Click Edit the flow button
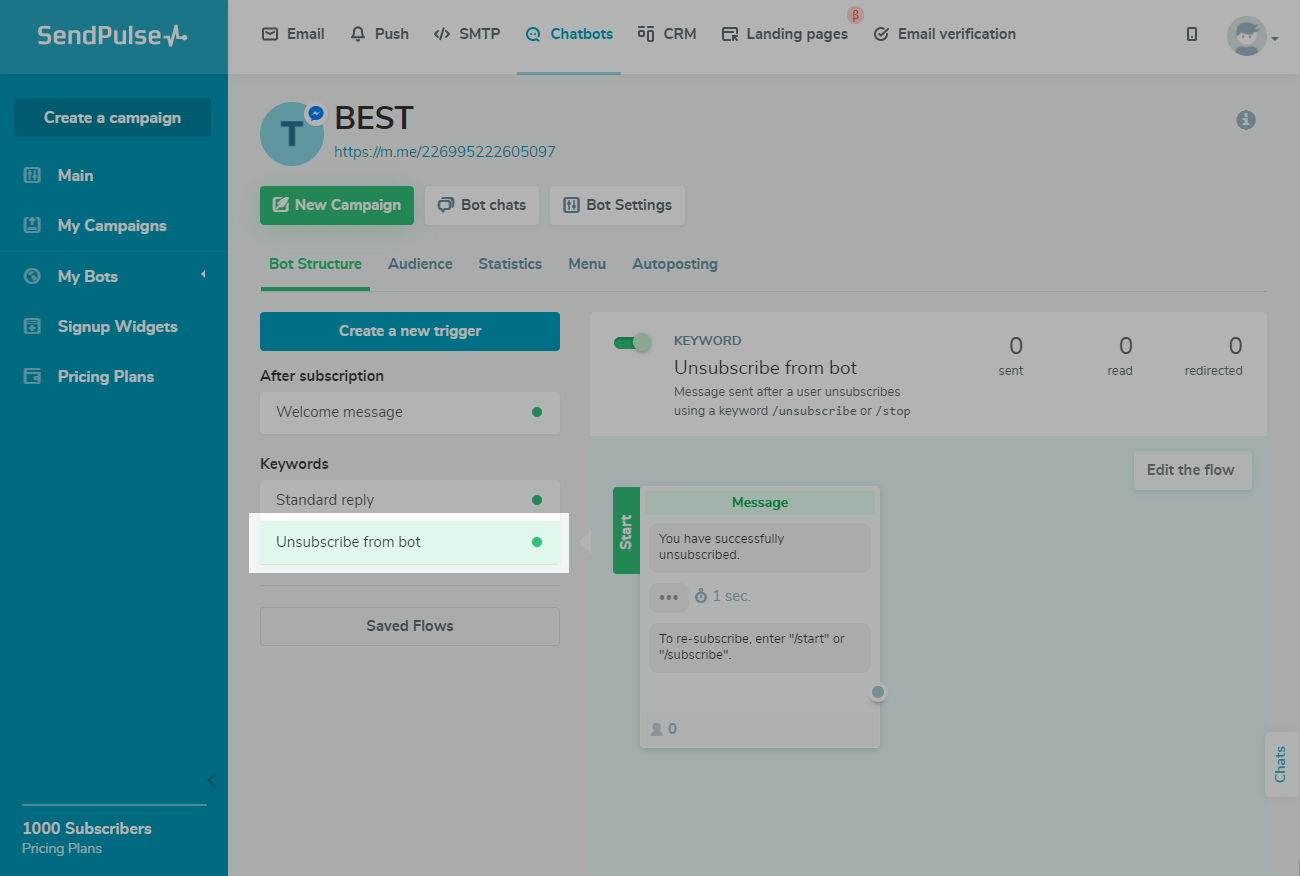 click(1192, 470)
